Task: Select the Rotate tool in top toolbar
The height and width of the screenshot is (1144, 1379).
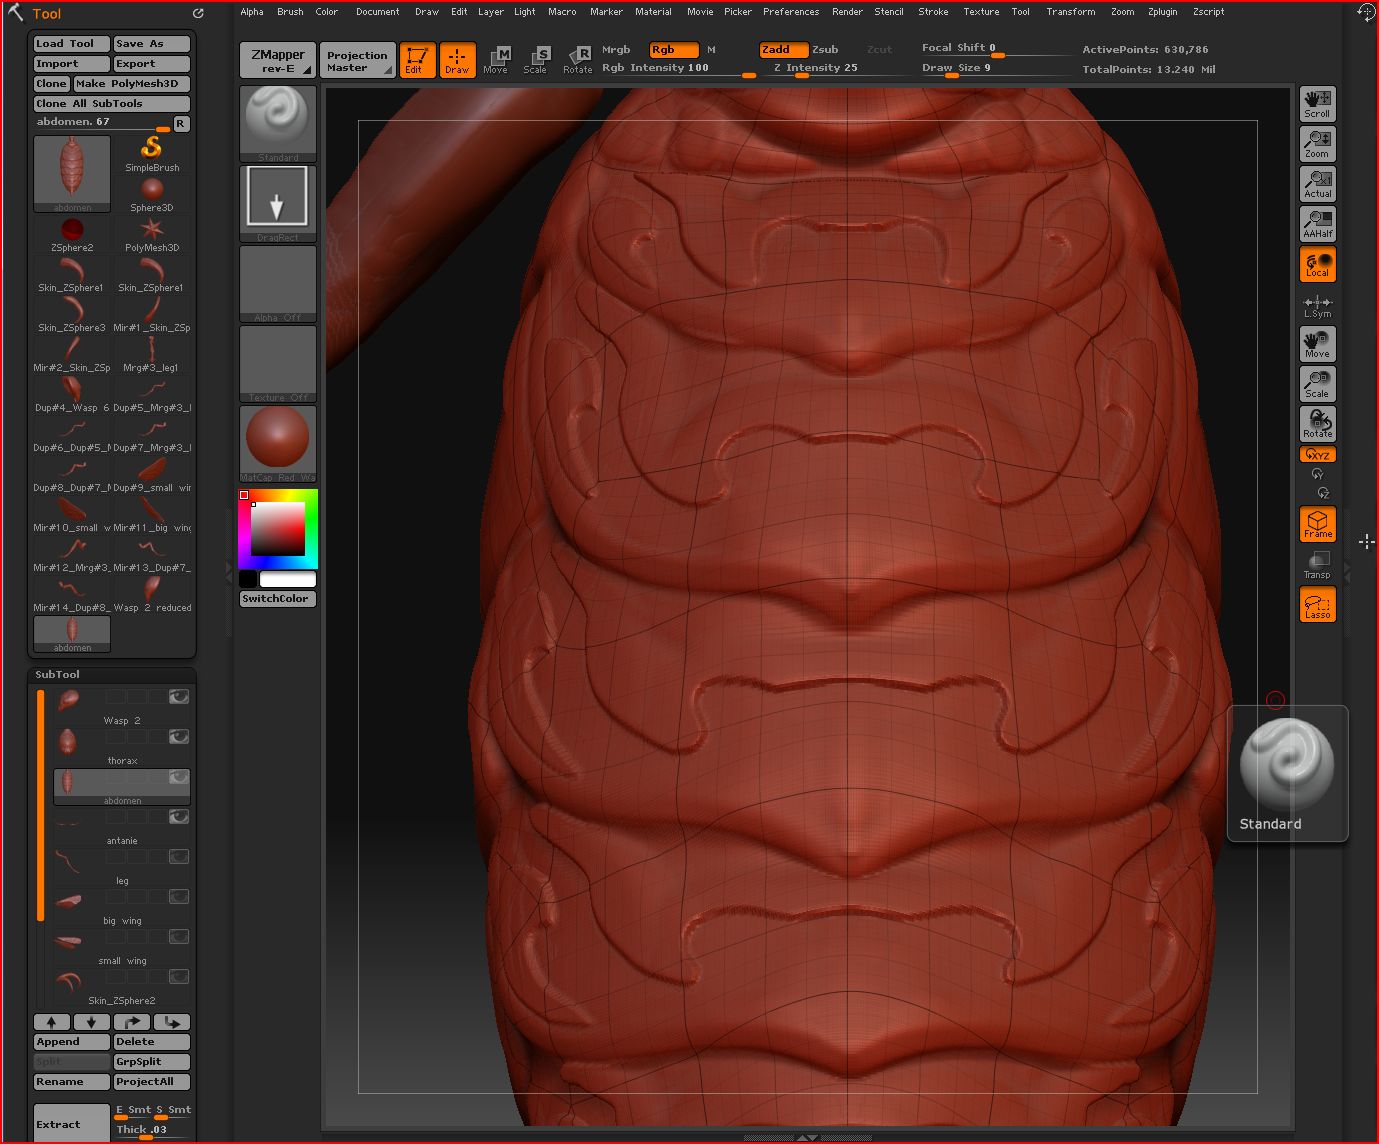Action: 578,59
